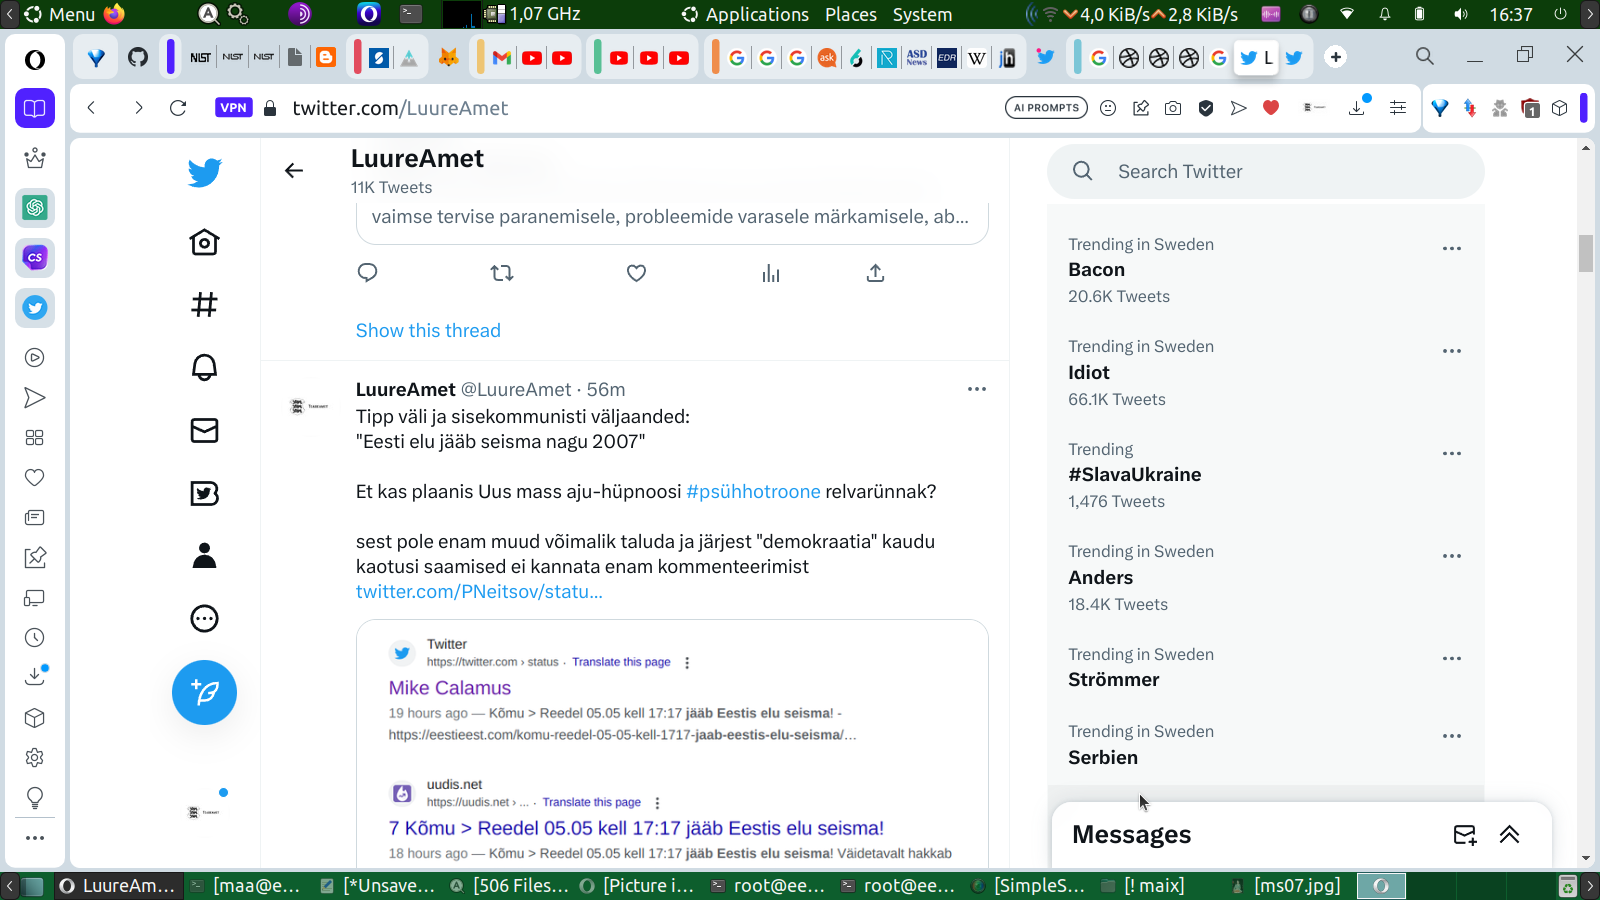Open Twitter home timeline
Image resolution: width=1600 pixels, height=900 pixels.
coord(204,242)
